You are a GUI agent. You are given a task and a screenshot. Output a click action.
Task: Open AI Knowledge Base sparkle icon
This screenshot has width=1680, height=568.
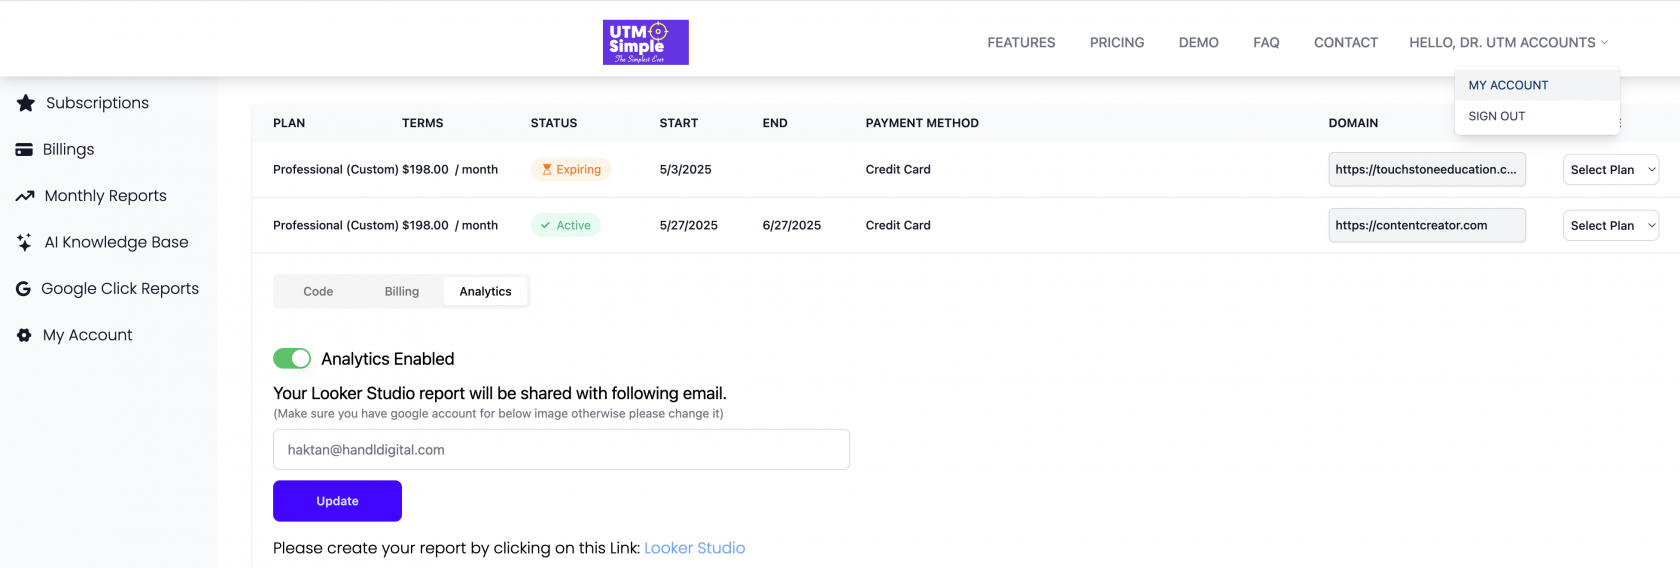coord(24,242)
